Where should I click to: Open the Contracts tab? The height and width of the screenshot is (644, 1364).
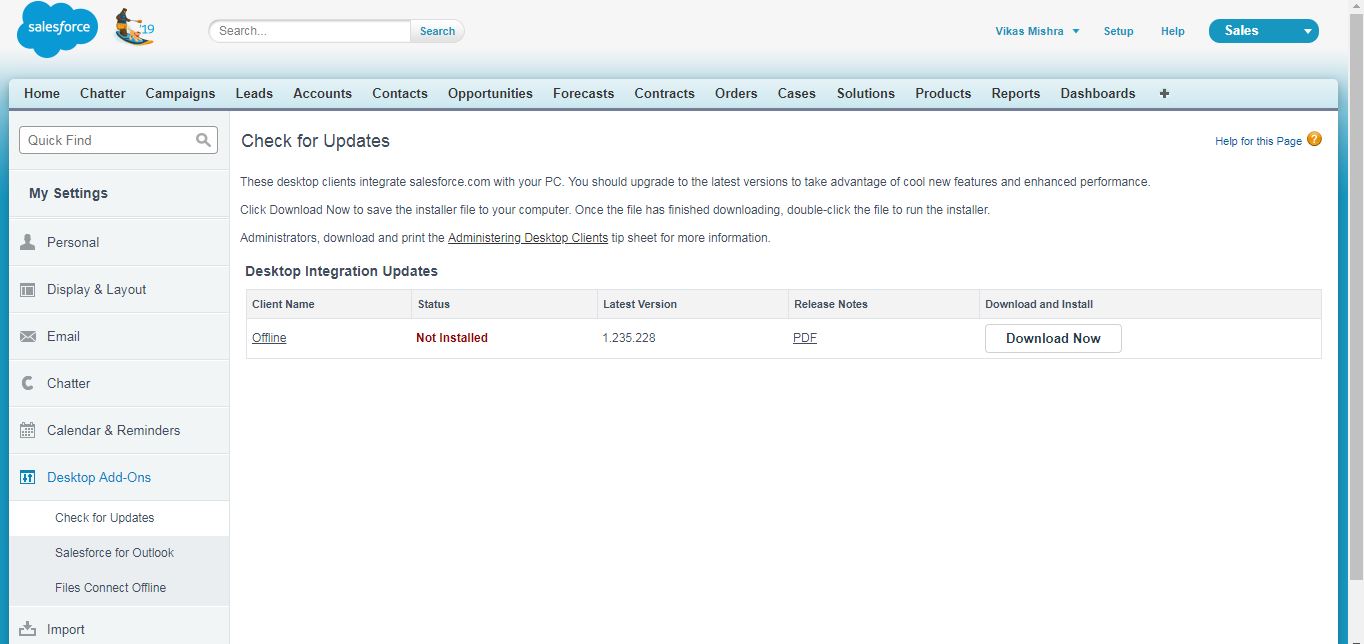[x=664, y=93]
